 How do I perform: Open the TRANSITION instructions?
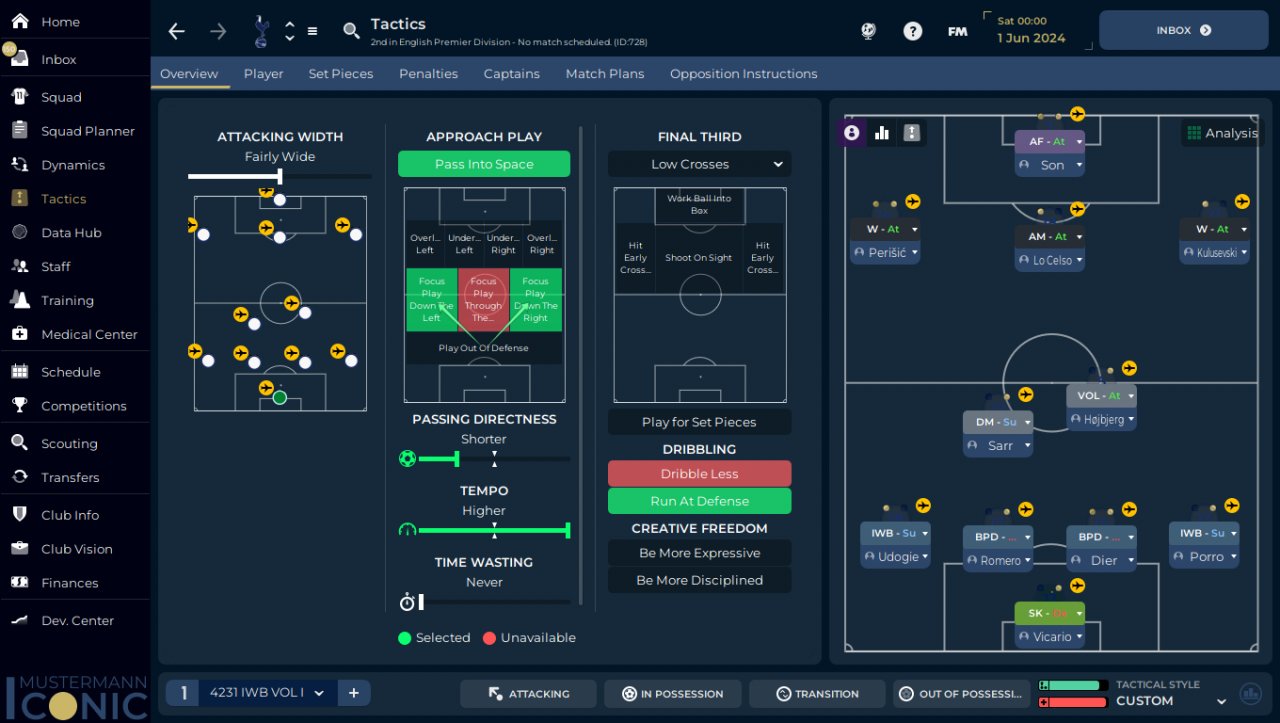pyautogui.click(x=817, y=694)
